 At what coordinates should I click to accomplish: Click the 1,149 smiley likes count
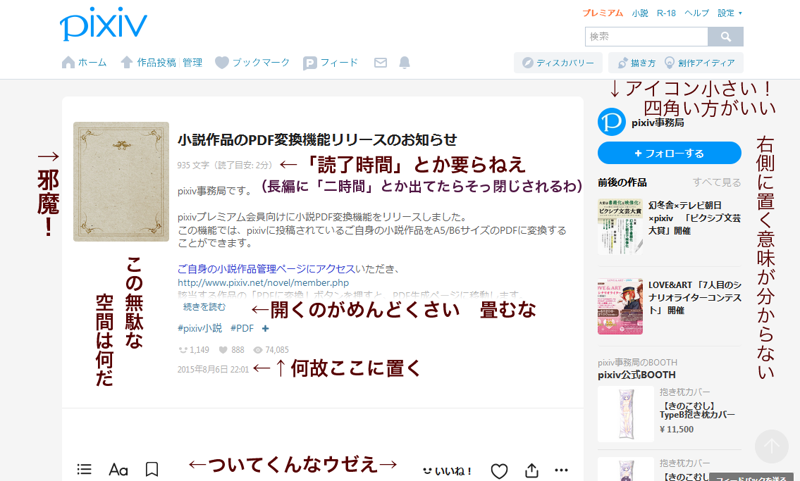click(x=194, y=350)
